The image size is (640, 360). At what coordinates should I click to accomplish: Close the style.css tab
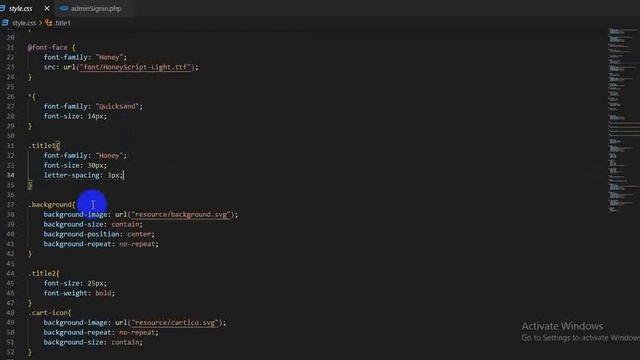[x=47, y=8]
